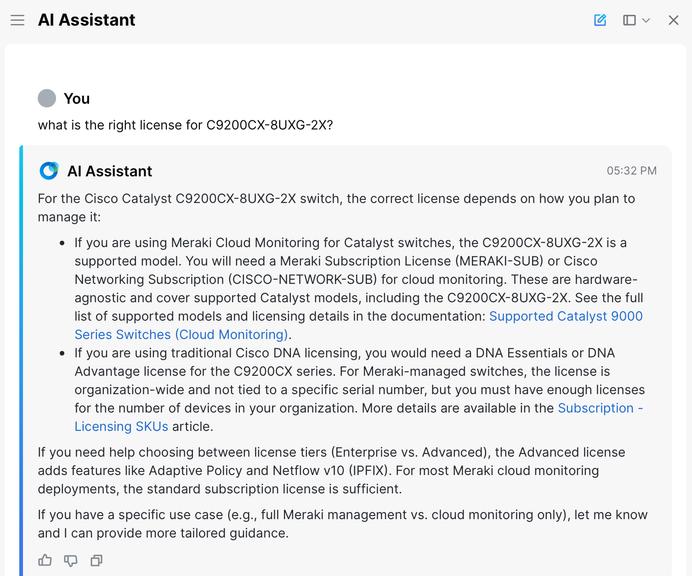
Task: Copy the assistant response
Action: pos(96,560)
